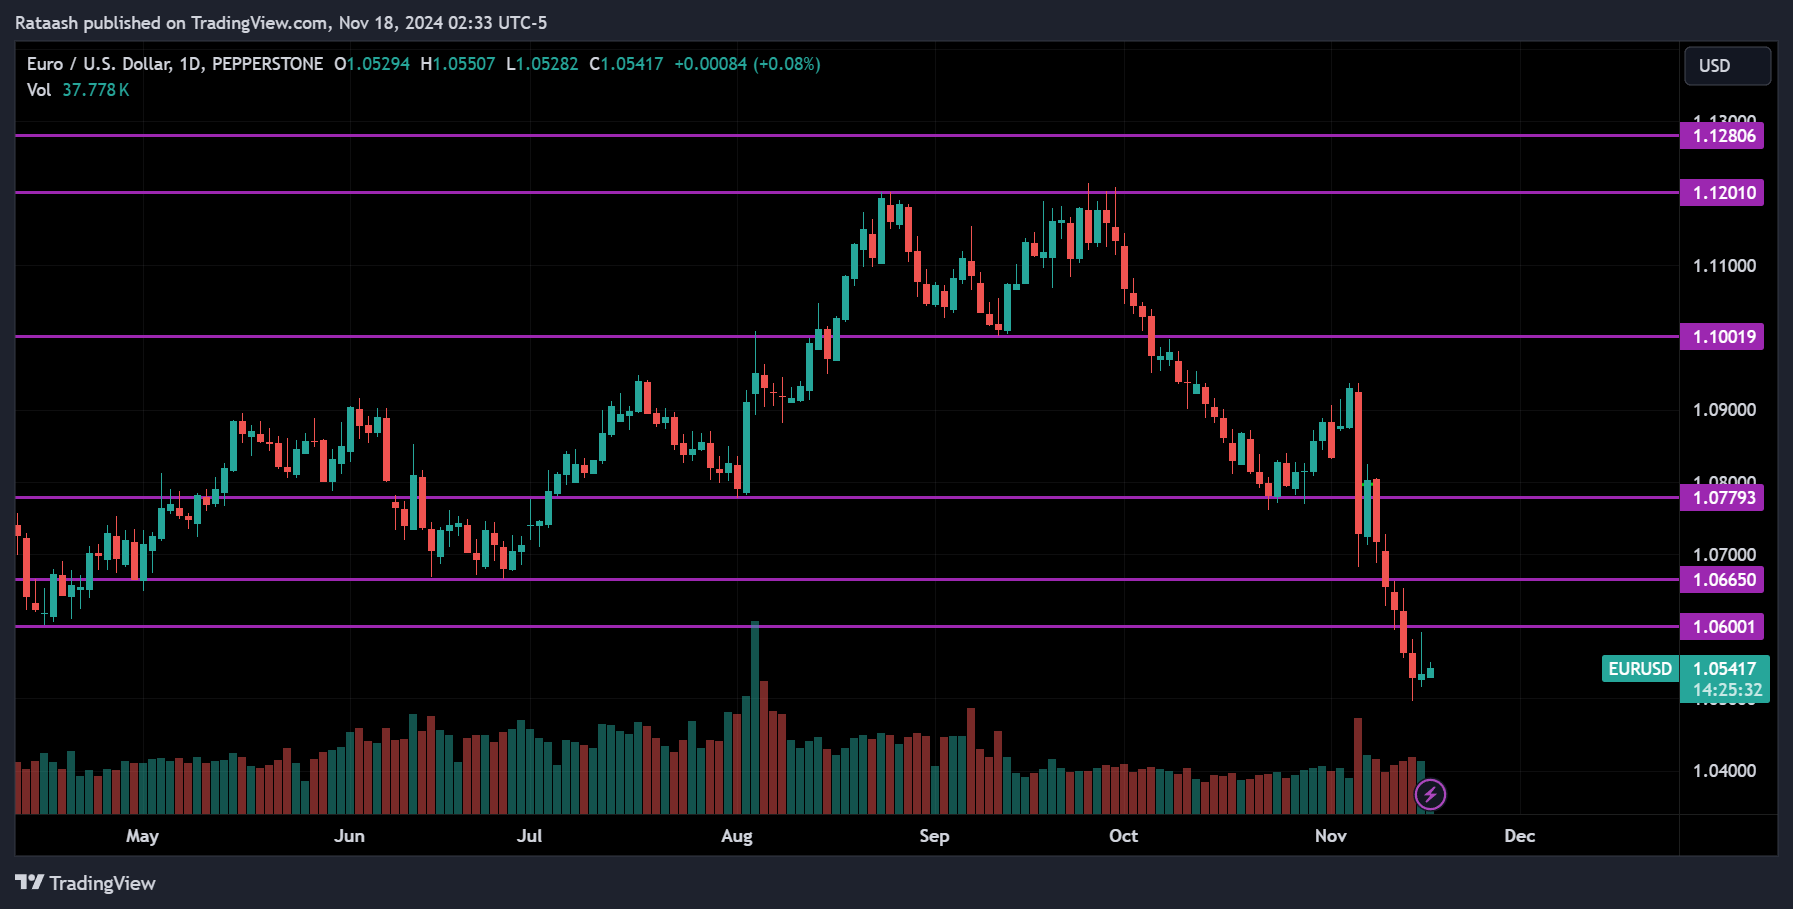Viewport: 1793px width, 909px height.
Task: Click the 1.06650 price level label
Action: [1722, 580]
